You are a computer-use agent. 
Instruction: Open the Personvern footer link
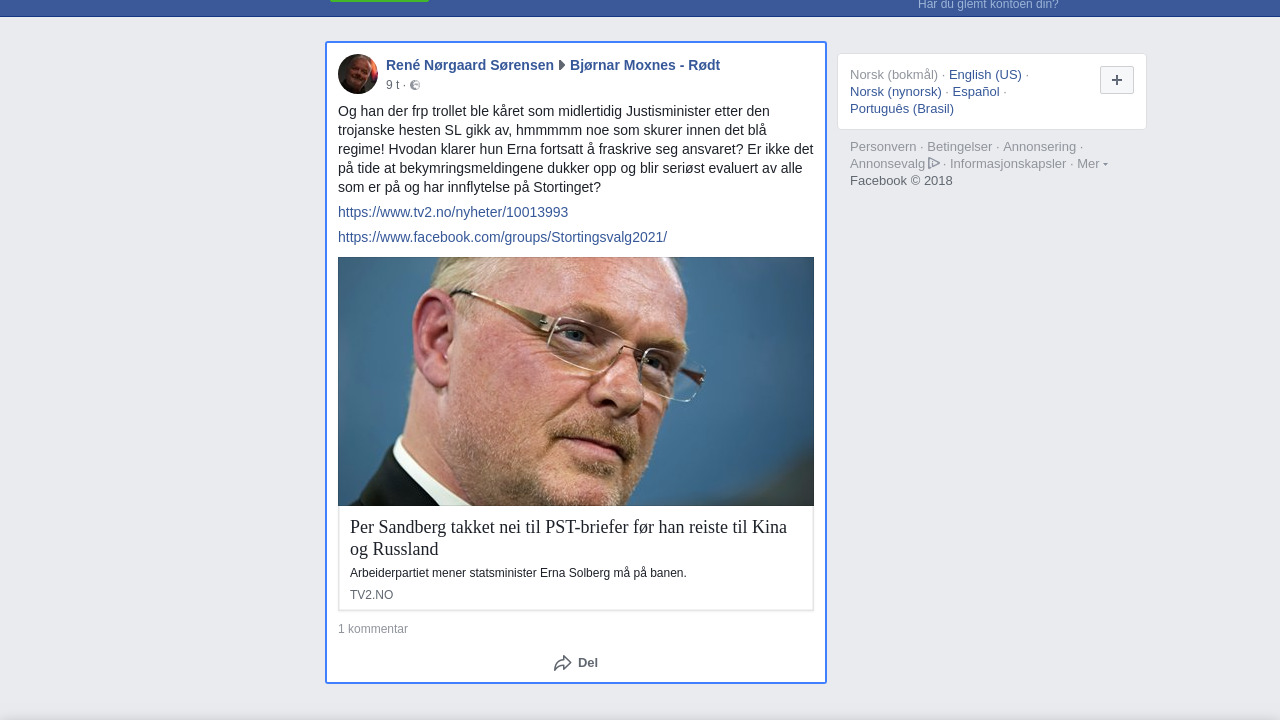click(883, 147)
